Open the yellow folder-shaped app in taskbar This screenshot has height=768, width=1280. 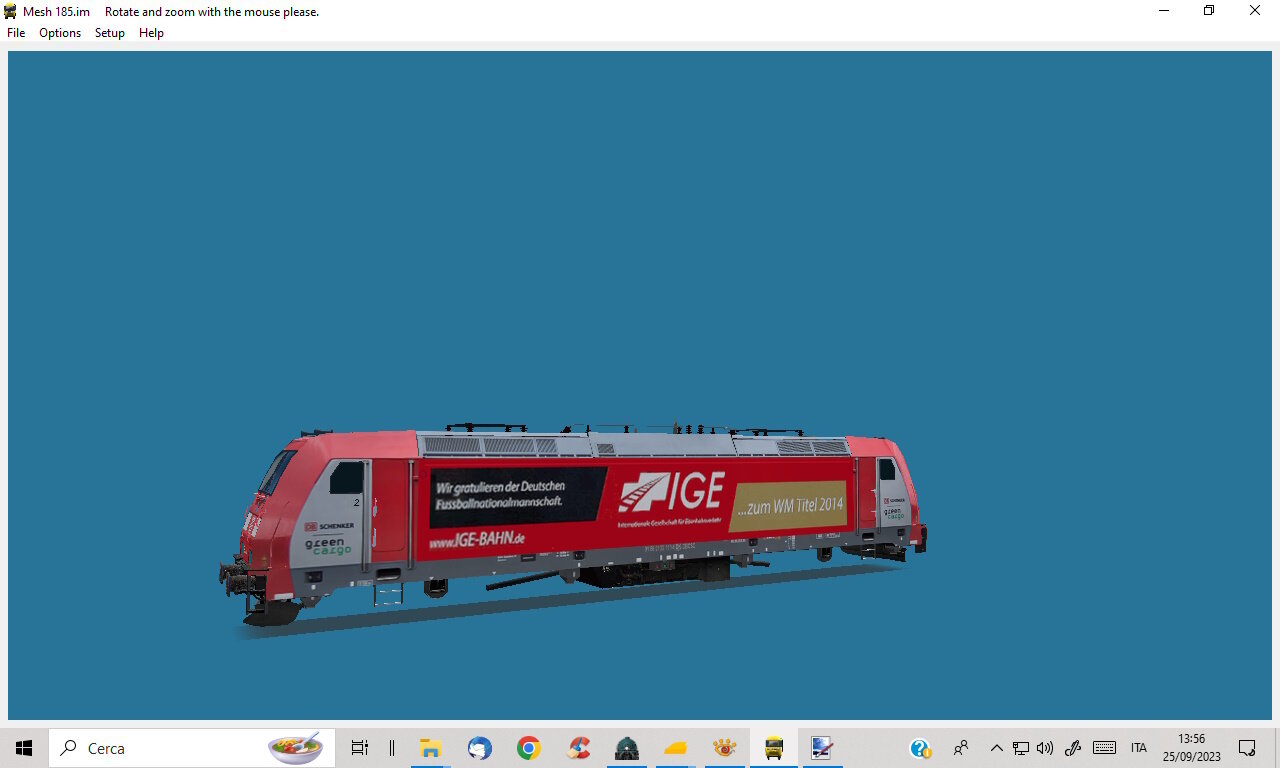click(x=676, y=748)
